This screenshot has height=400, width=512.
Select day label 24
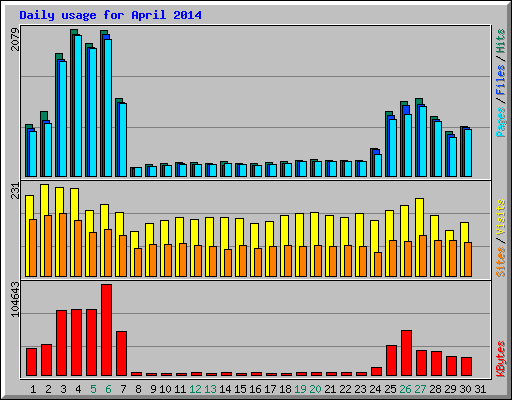click(x=375, y=389)
